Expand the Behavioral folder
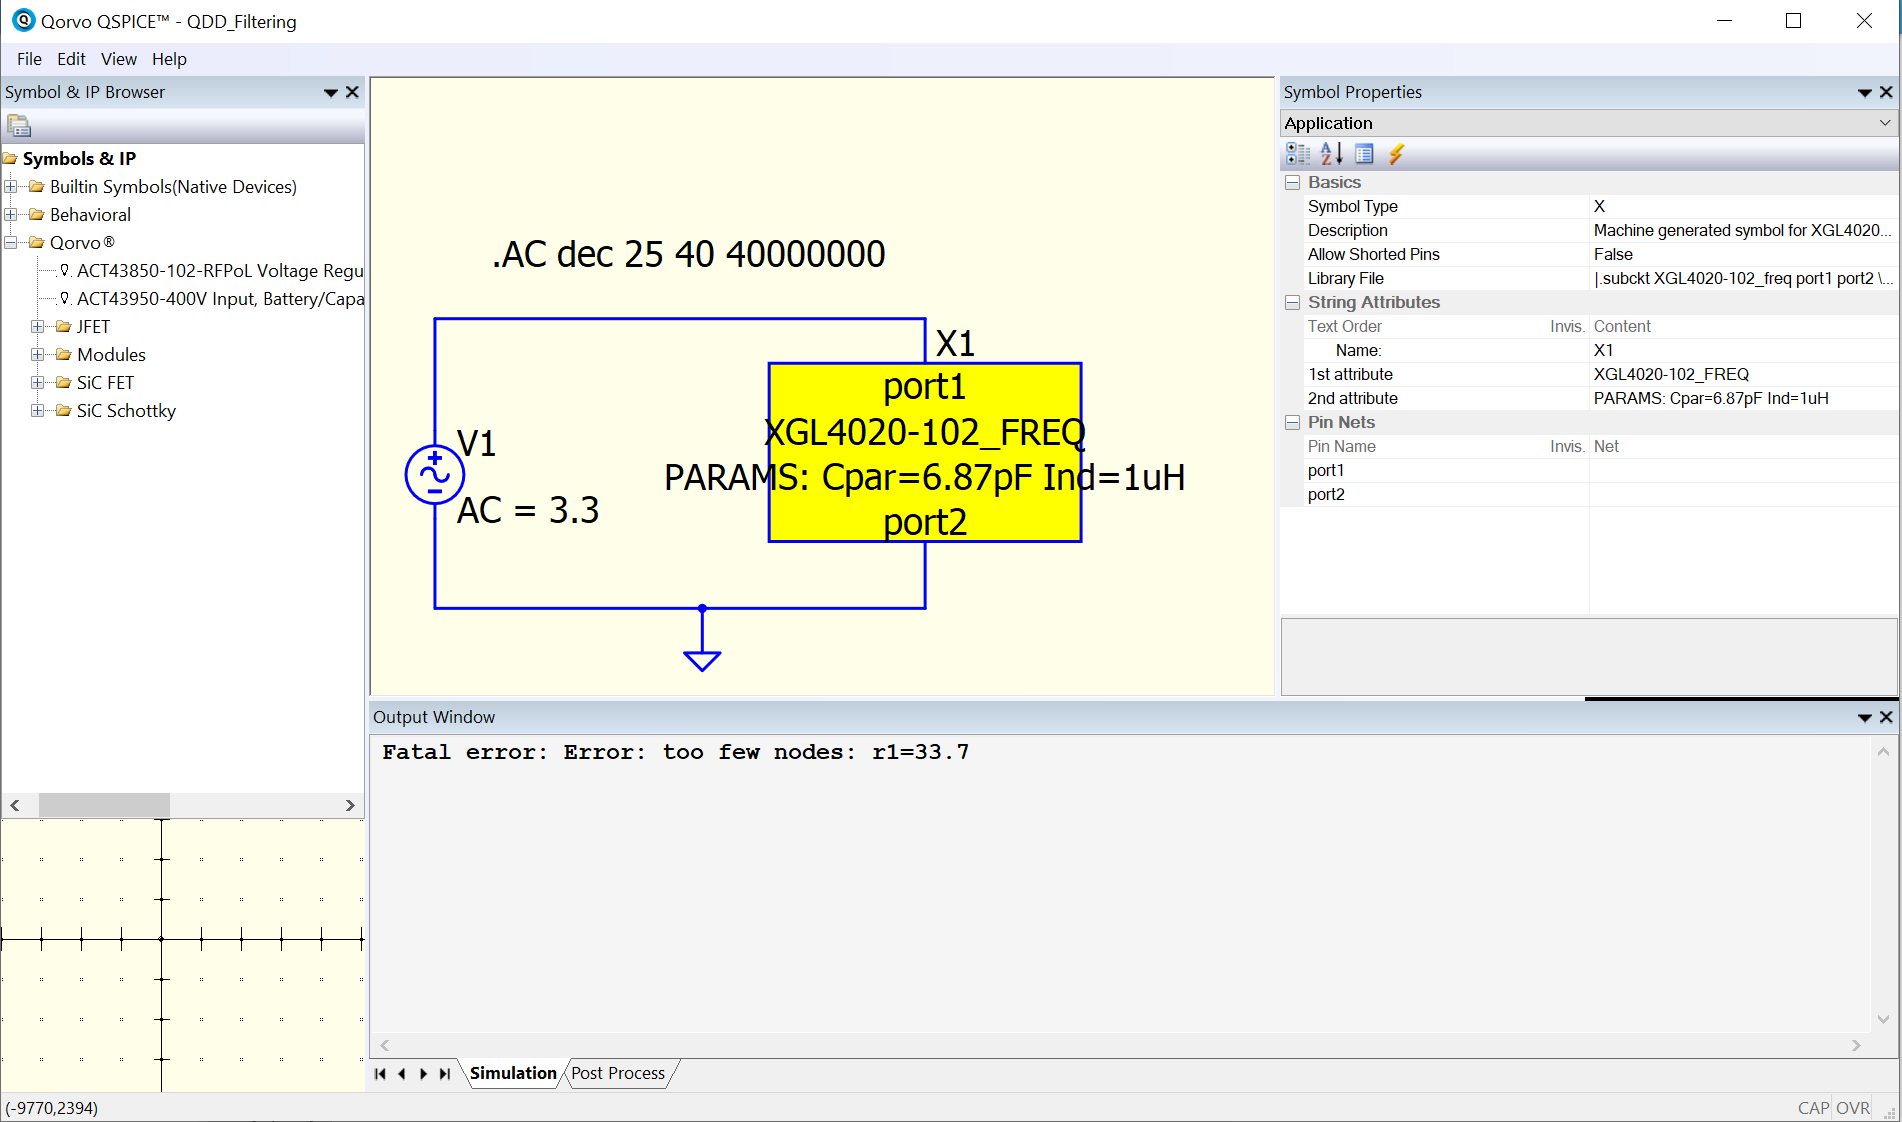Screen dimensions: 1902x1122 11,215
